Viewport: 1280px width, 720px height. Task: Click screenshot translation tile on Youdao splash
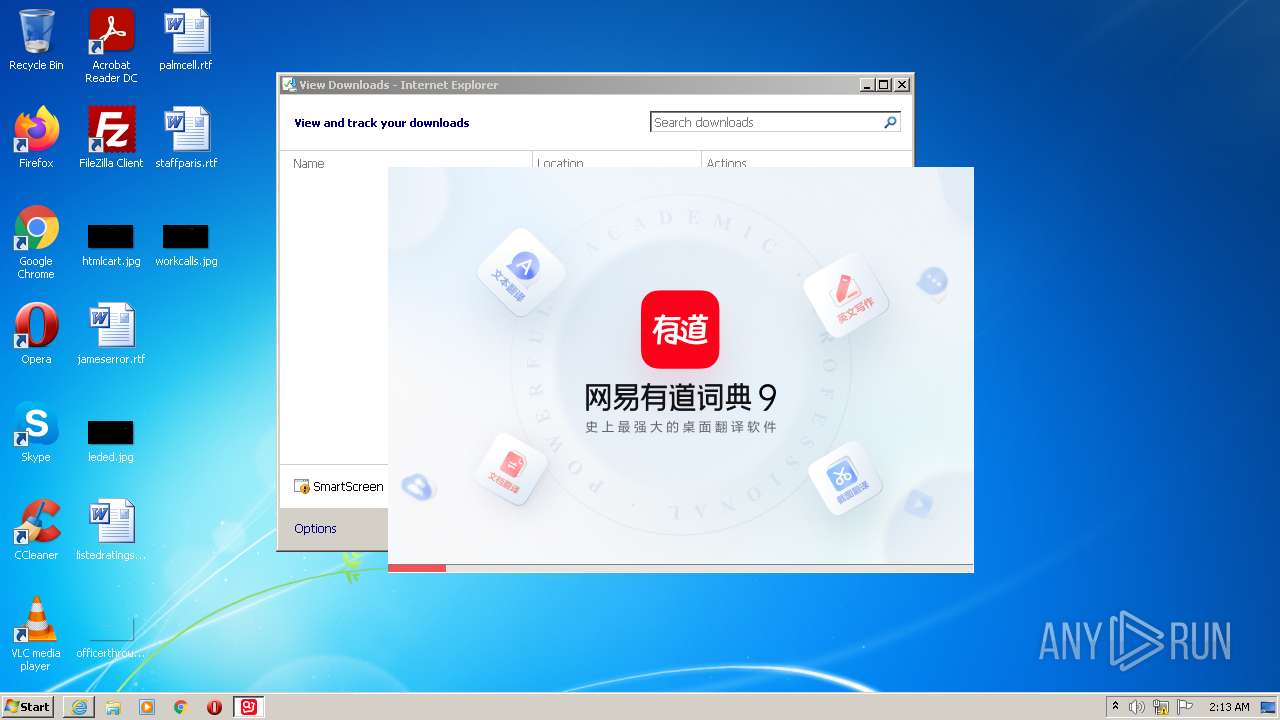coord(845,478)
